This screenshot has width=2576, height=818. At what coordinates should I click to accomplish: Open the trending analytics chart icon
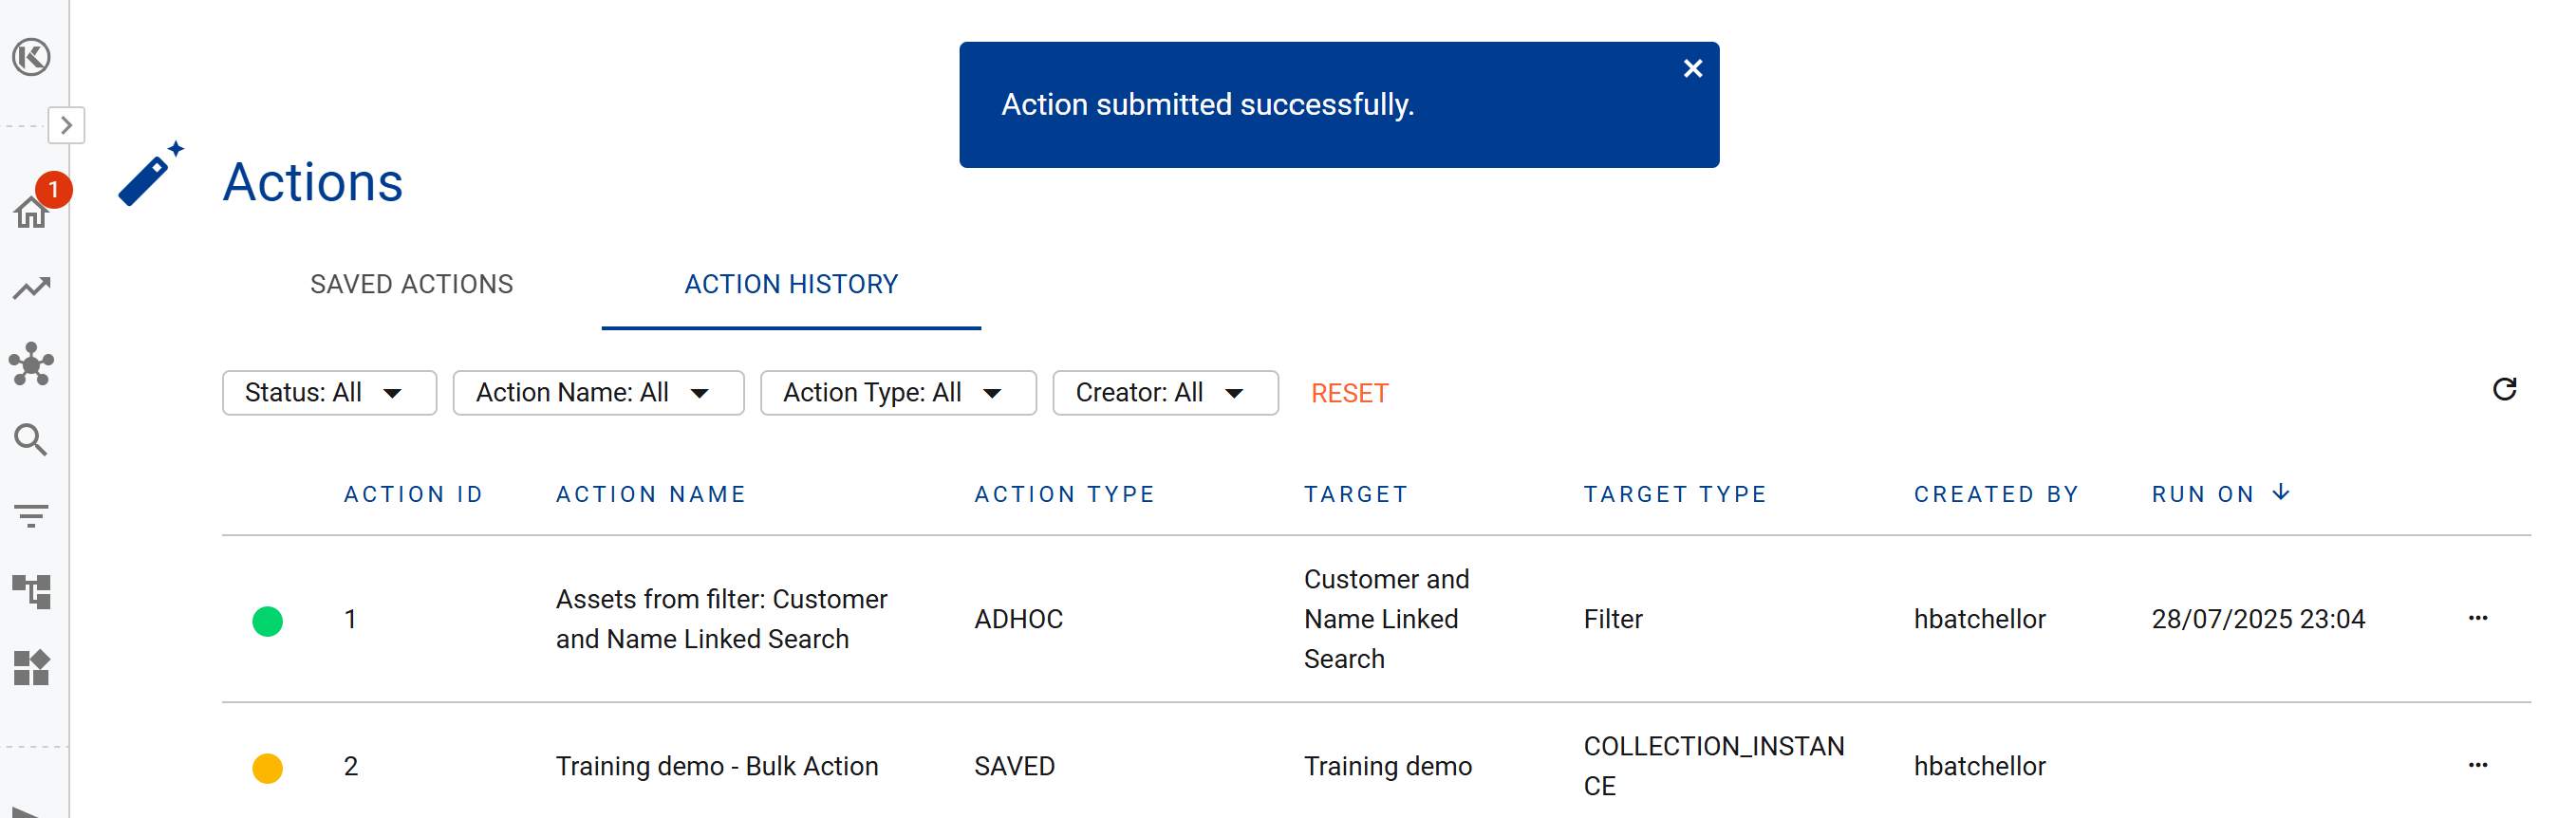coord(32,288)
